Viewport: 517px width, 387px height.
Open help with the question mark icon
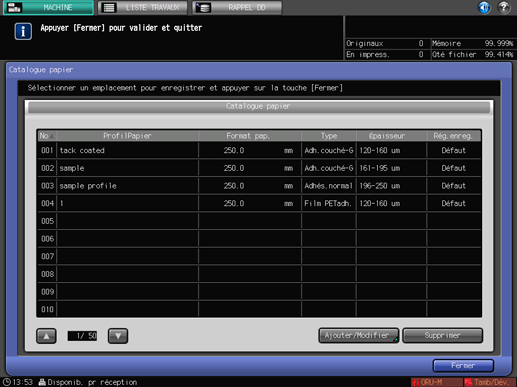tap(504, 7)
